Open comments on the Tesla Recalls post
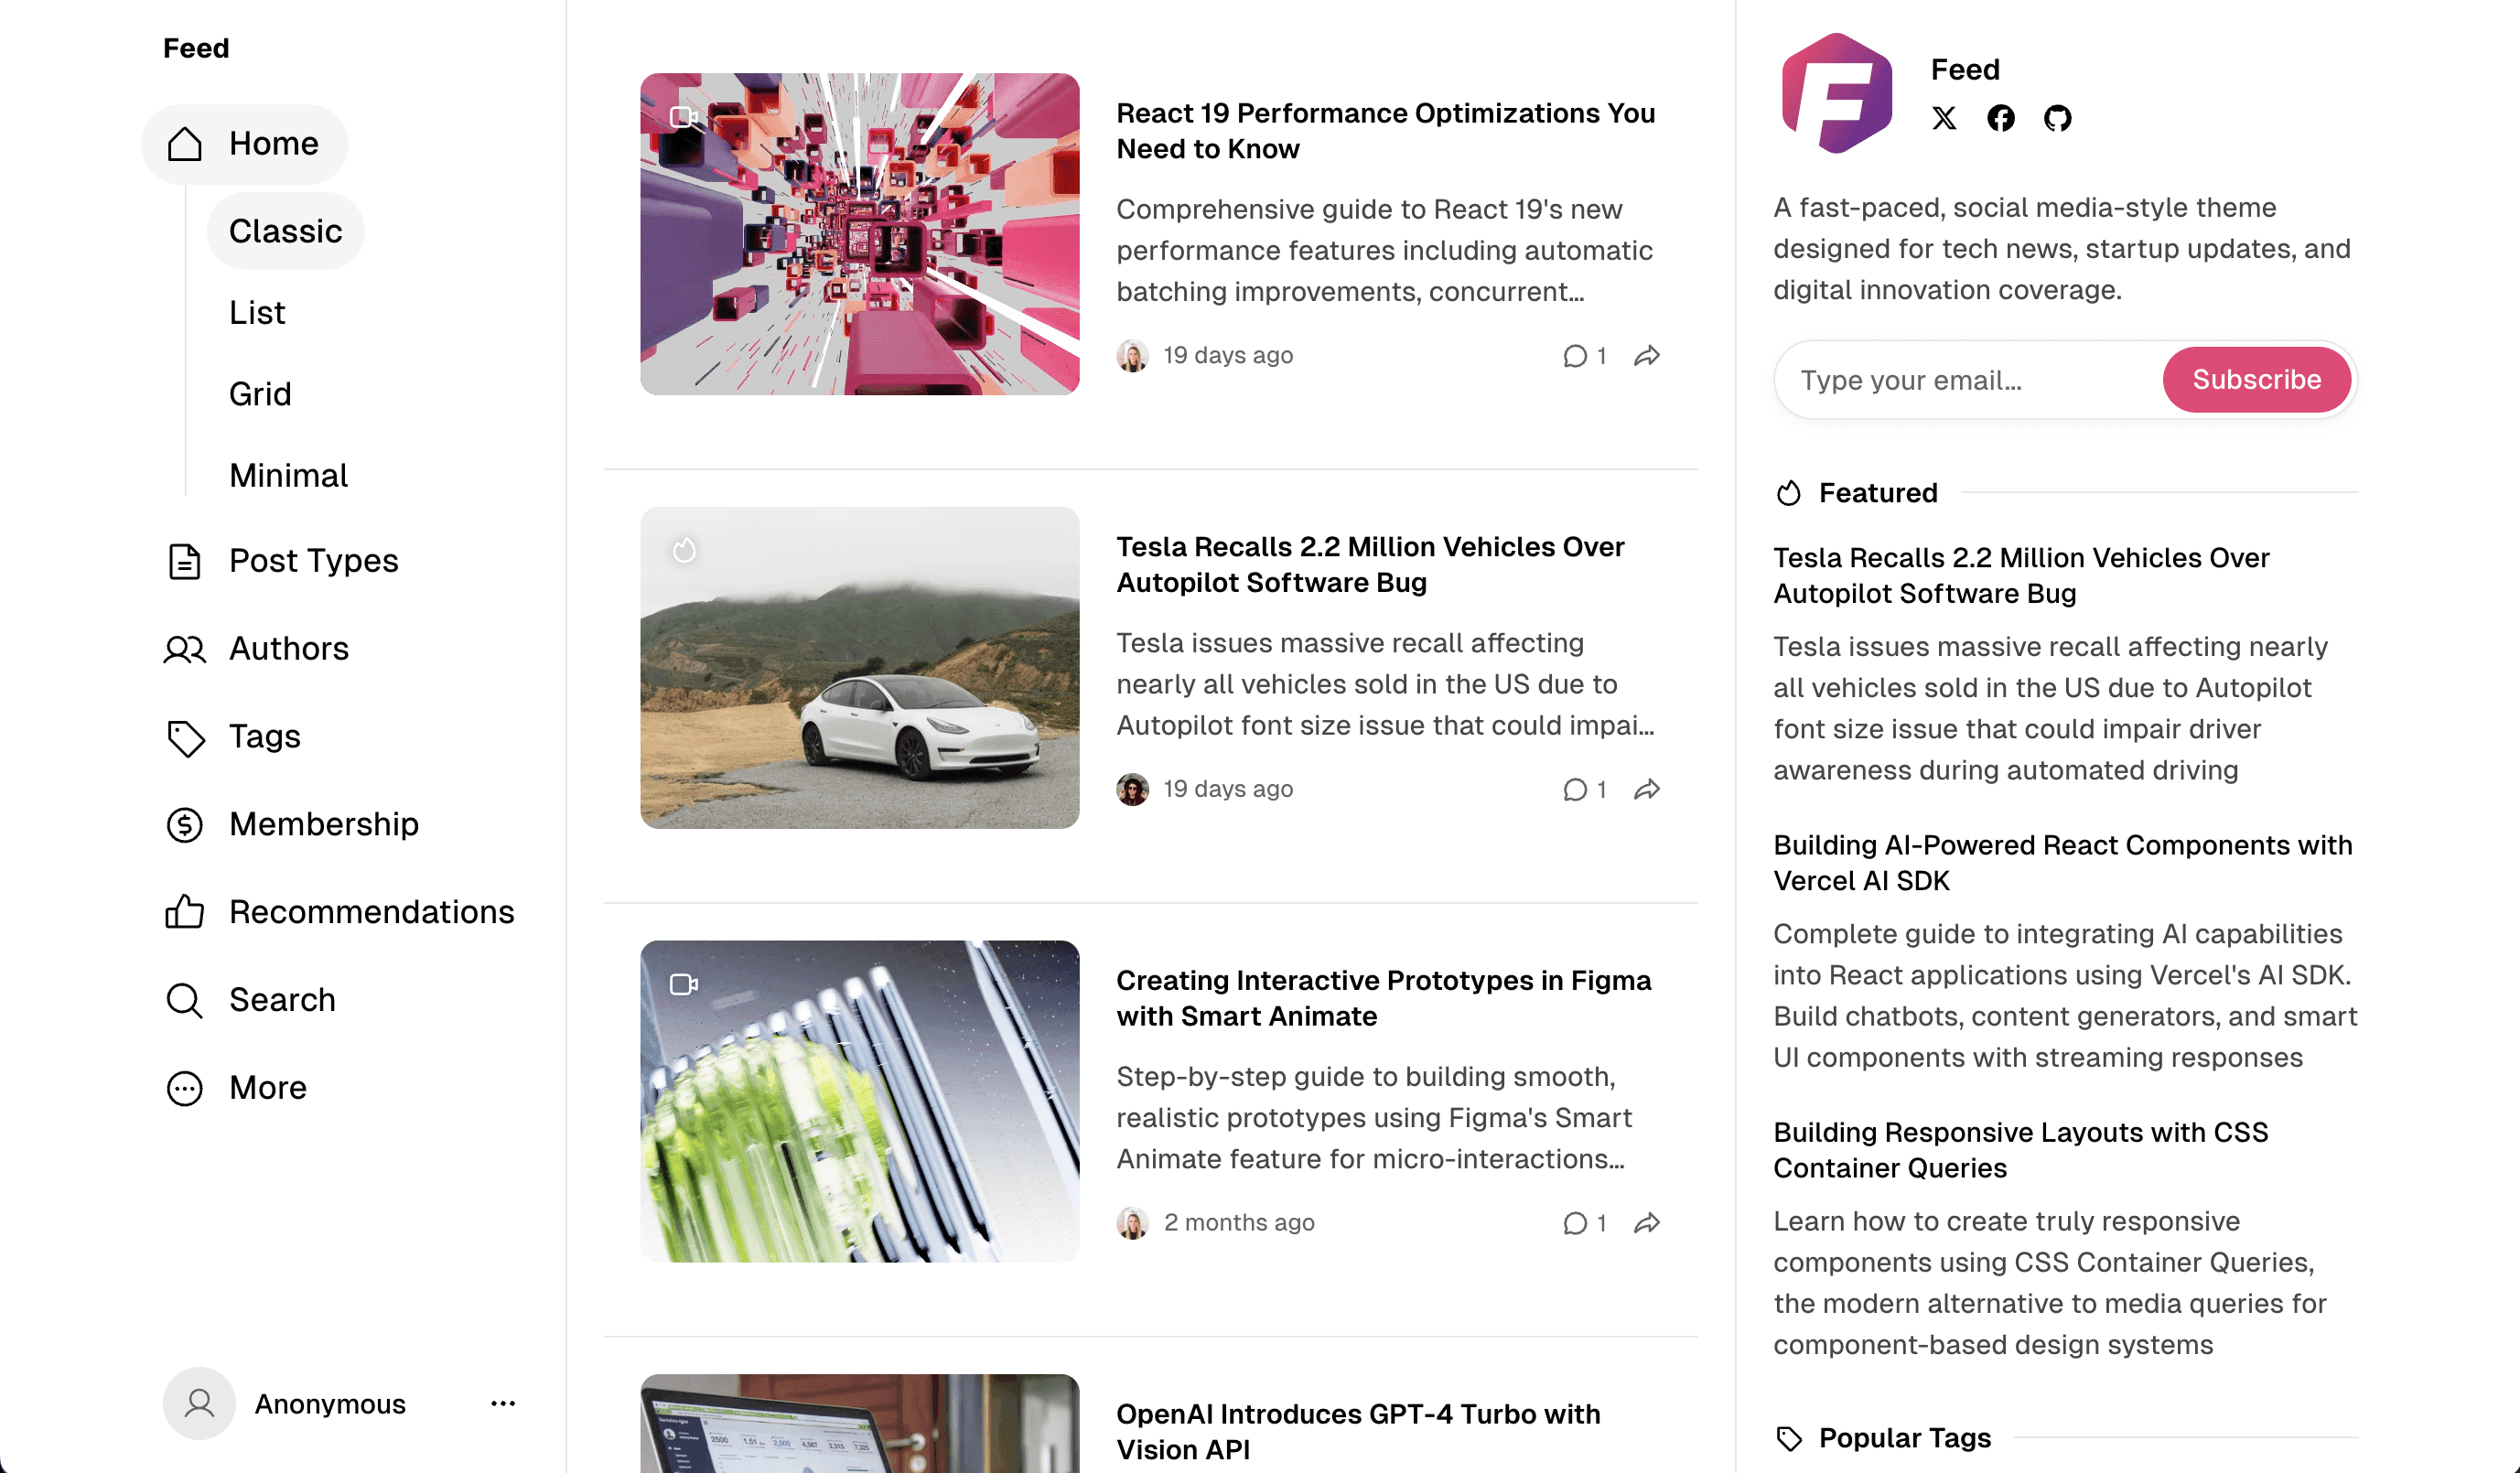Screen dimensions: 2520x1473 pyautogui.click(x=1584, y=789)
